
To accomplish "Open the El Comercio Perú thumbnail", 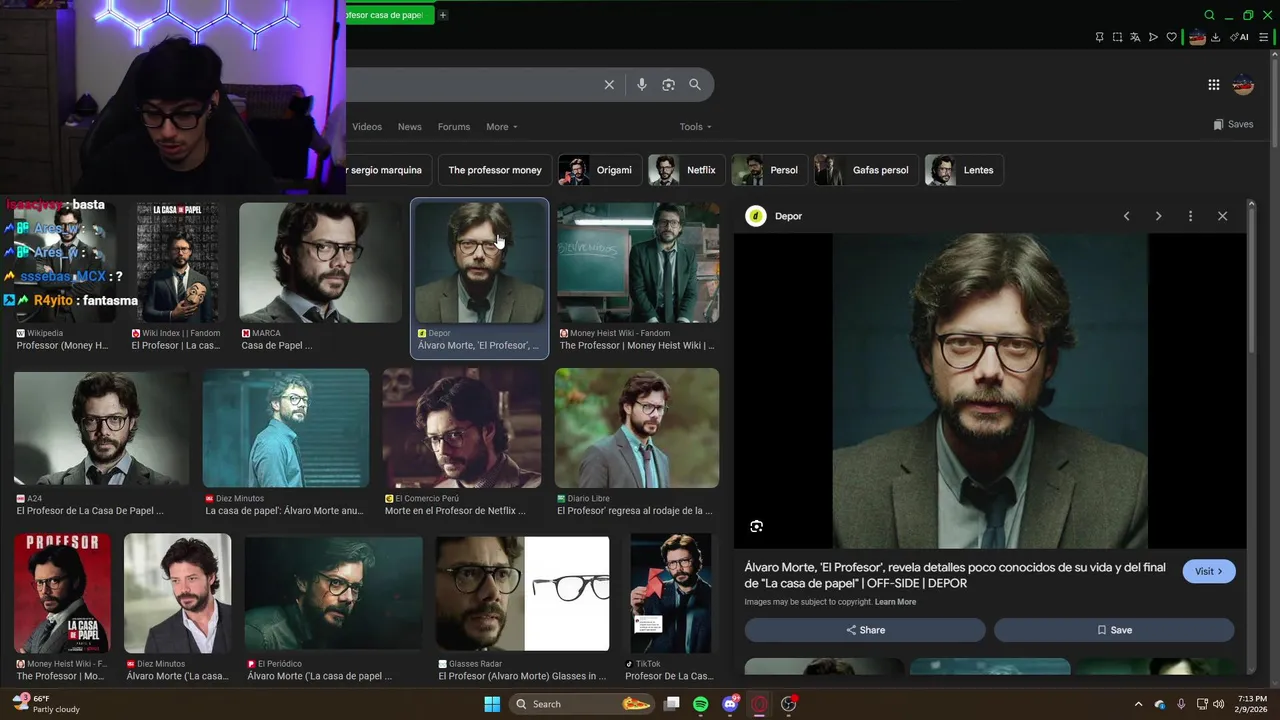I will coord(462,428).
